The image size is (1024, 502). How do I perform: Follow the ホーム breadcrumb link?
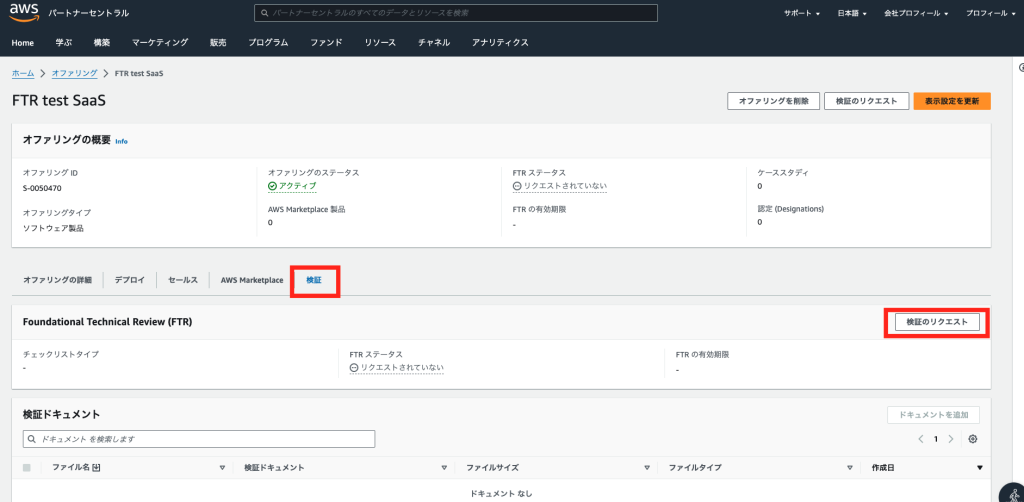[x=23, y=74]
